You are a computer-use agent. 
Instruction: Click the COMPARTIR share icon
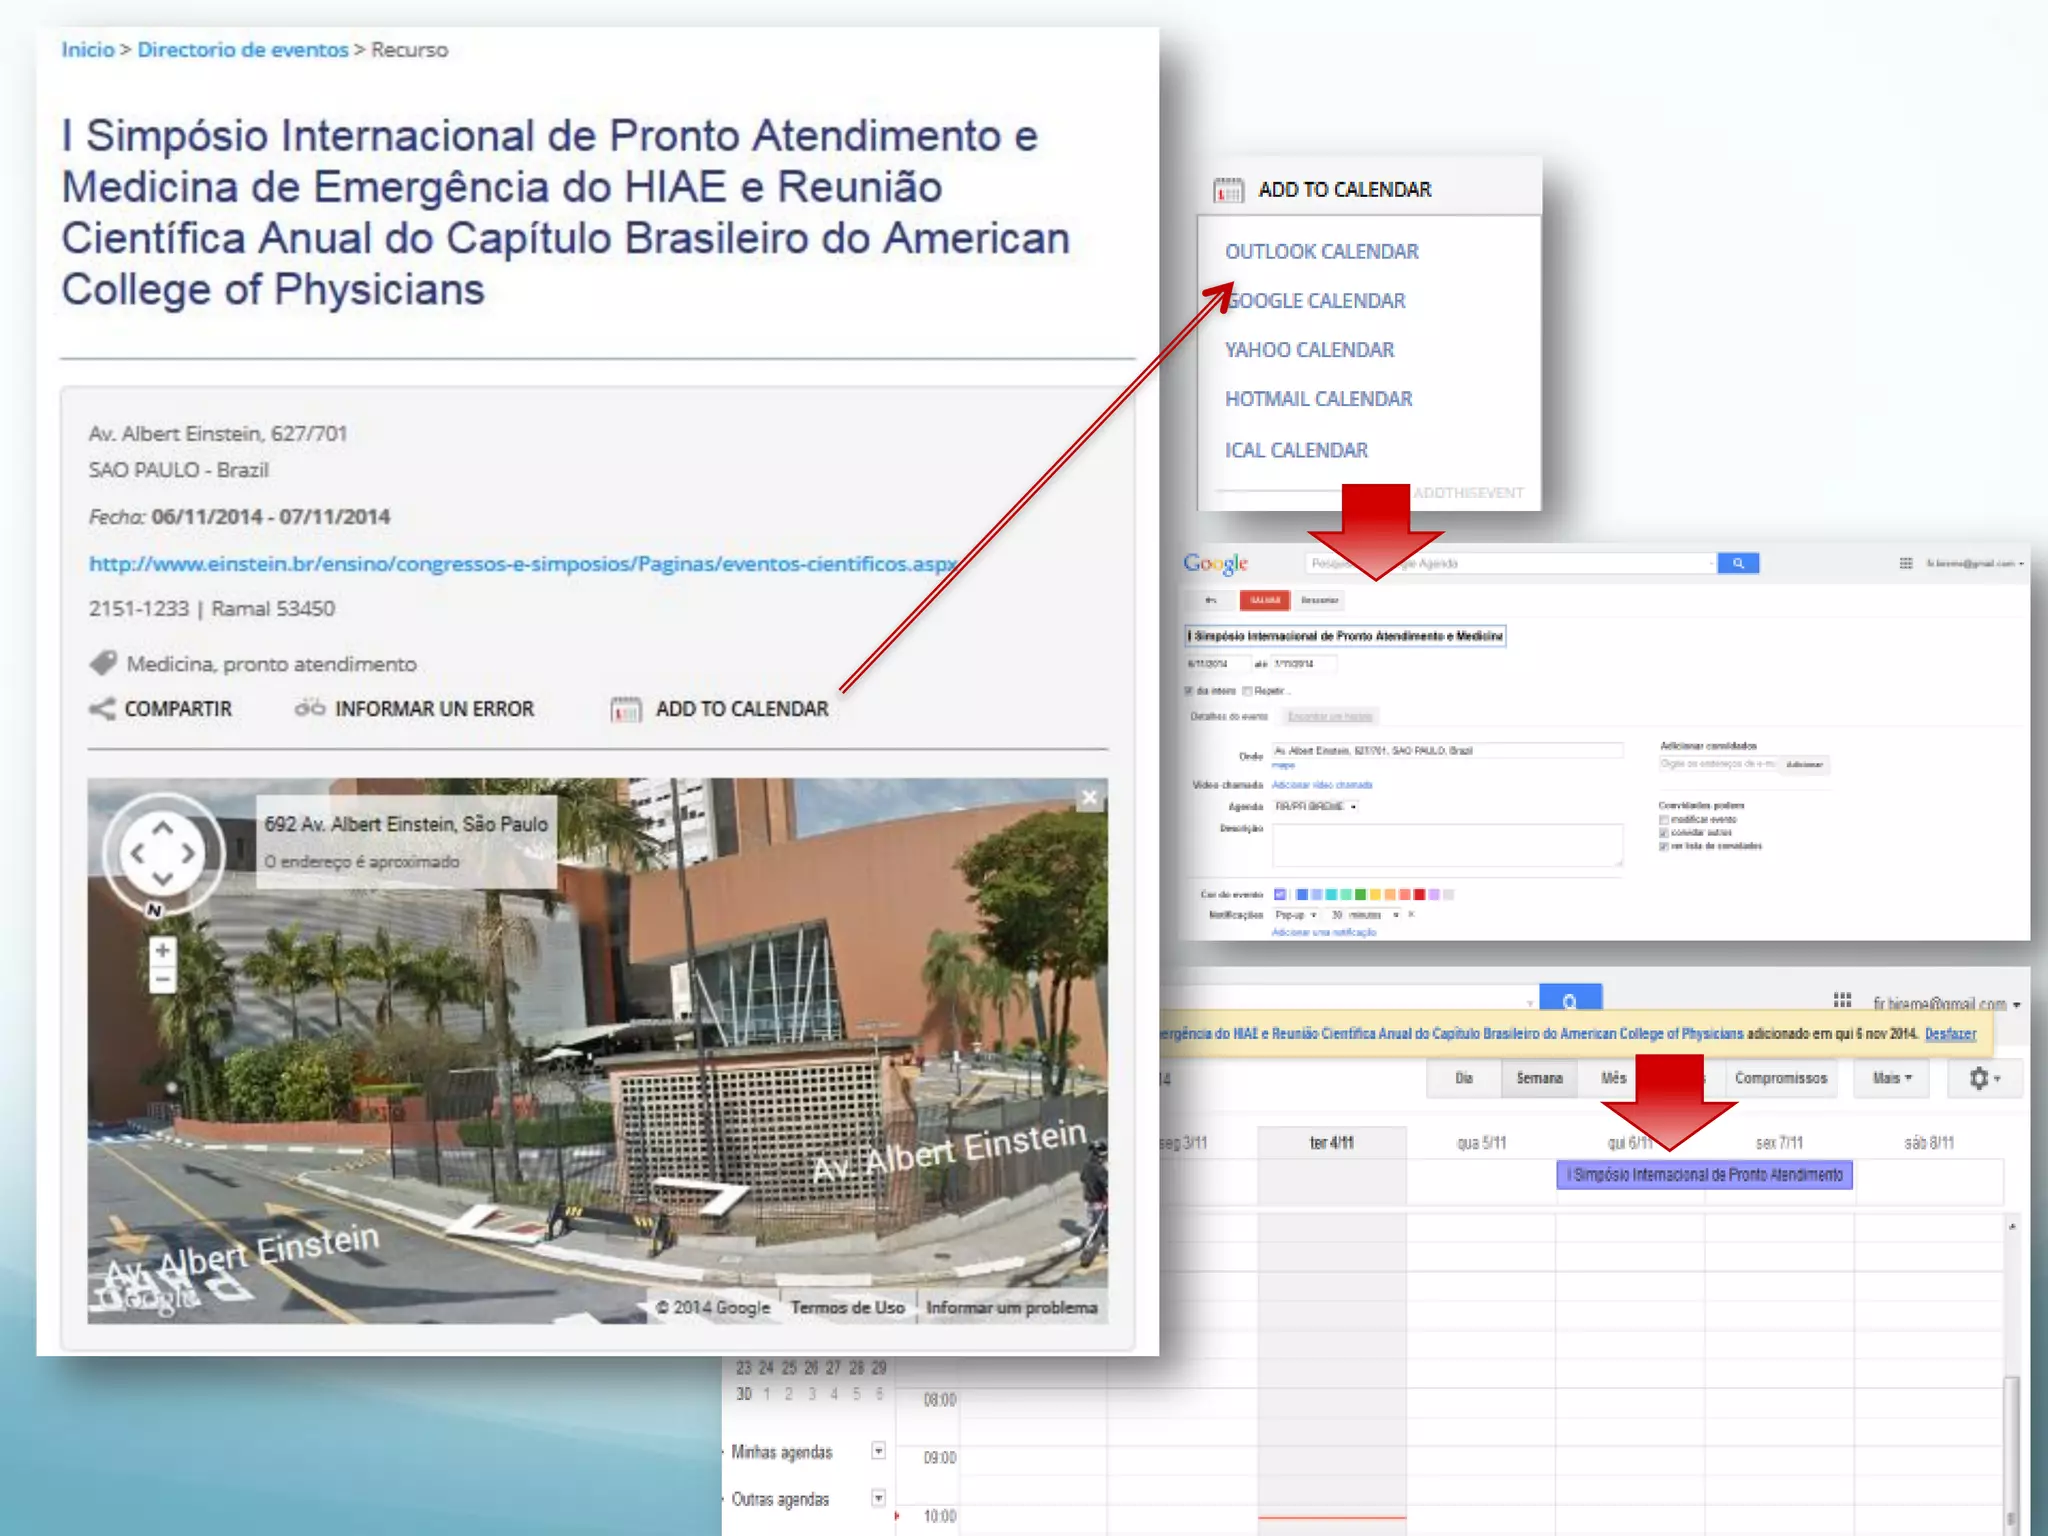[102, 709]
